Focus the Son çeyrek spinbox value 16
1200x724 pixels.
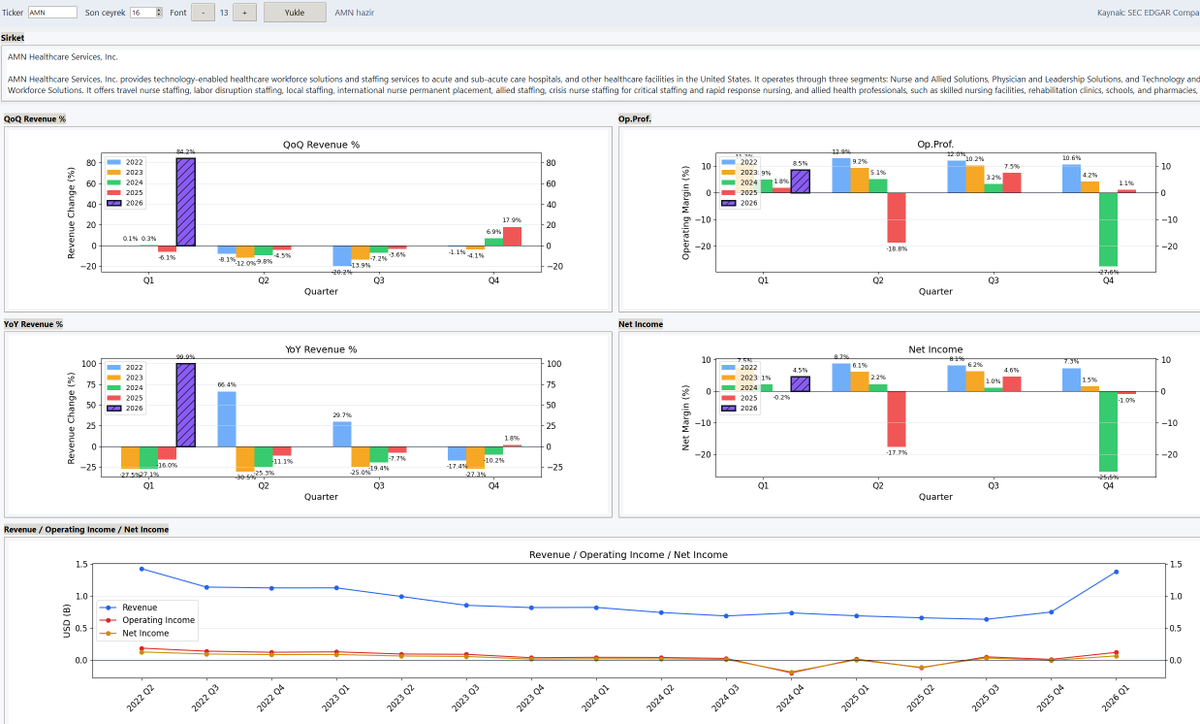point(140,13)
